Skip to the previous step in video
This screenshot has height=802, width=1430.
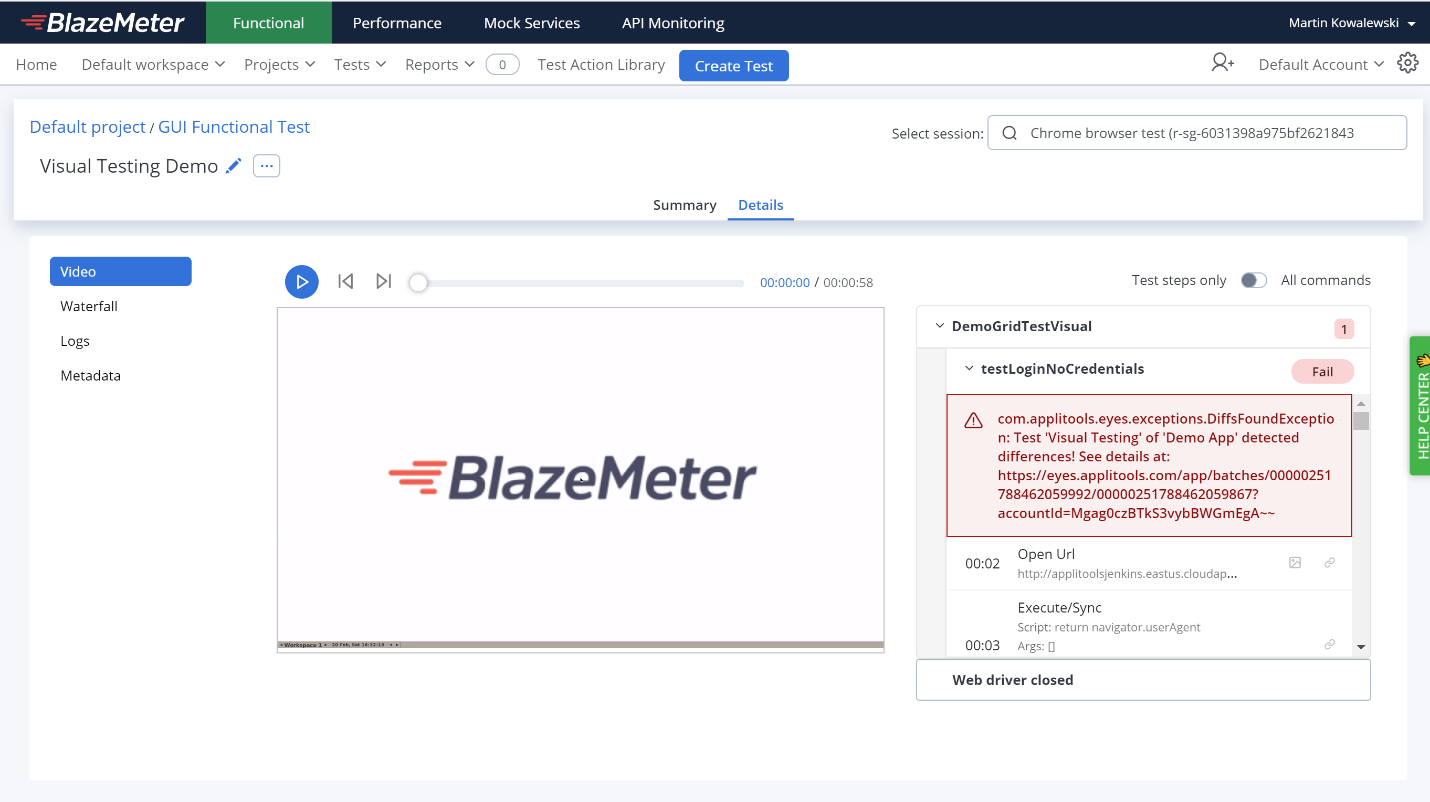[x=346, y=281]
